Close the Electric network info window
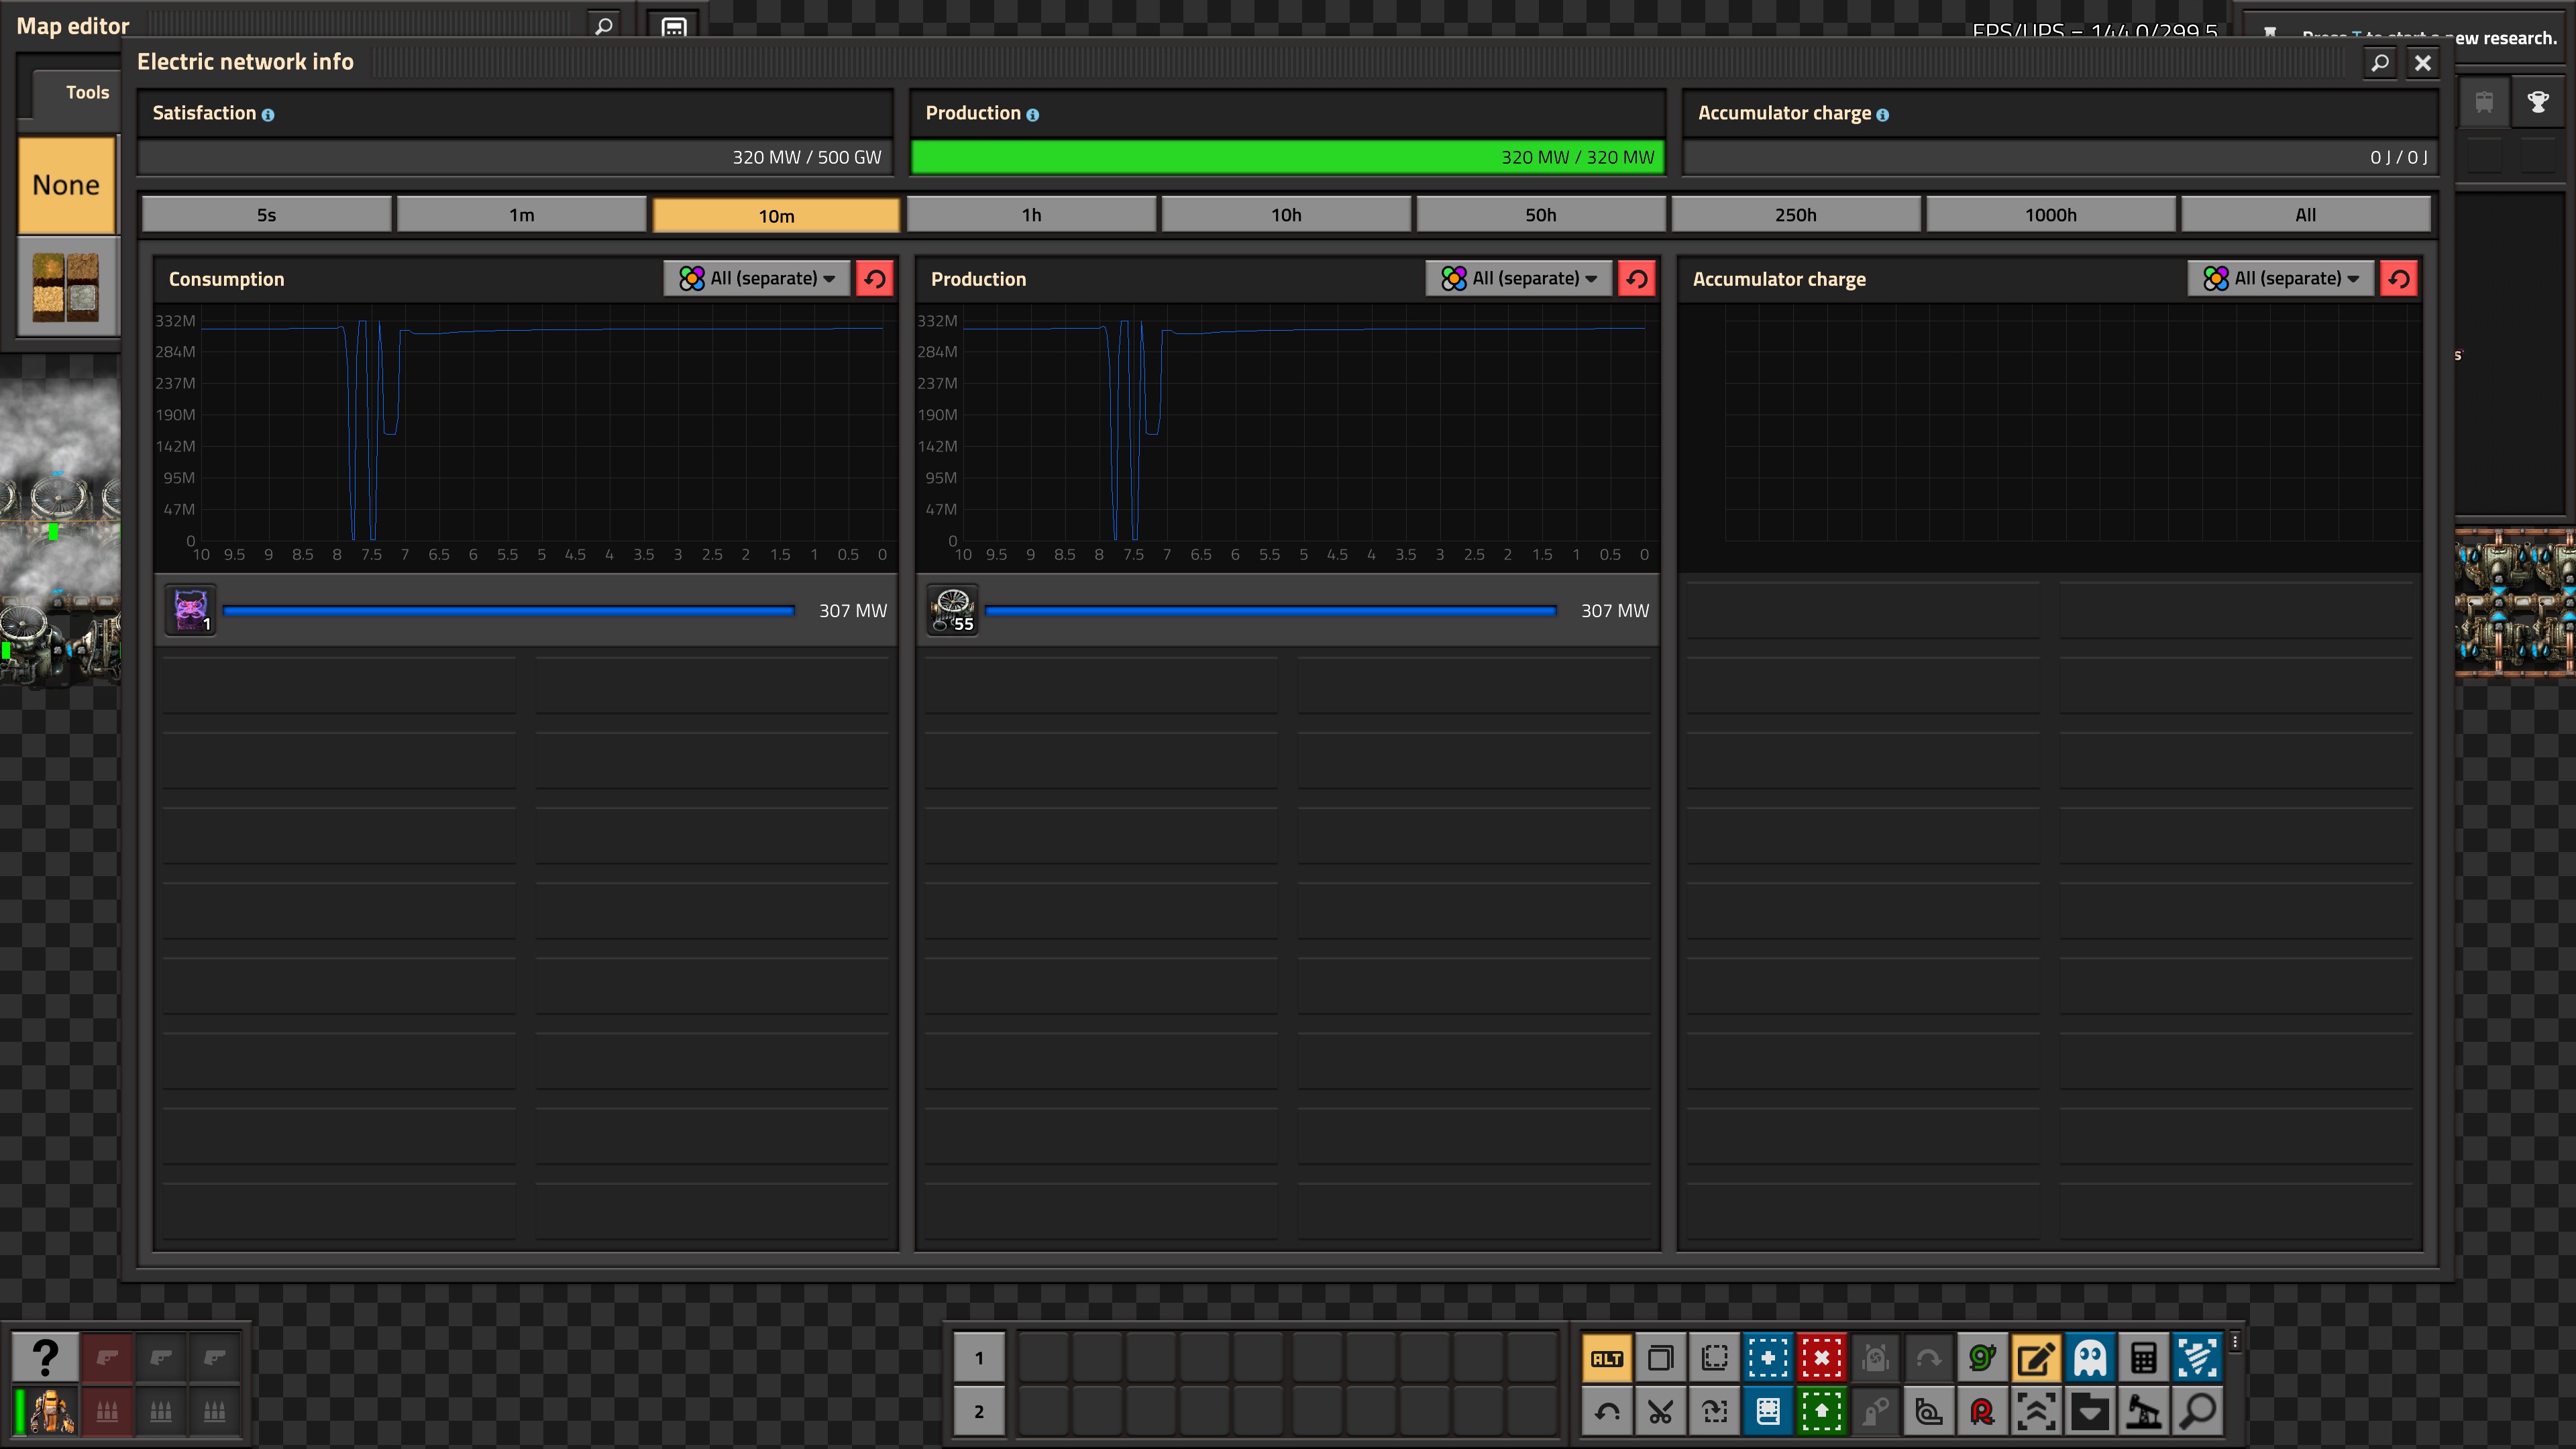 pos(2423,63)
